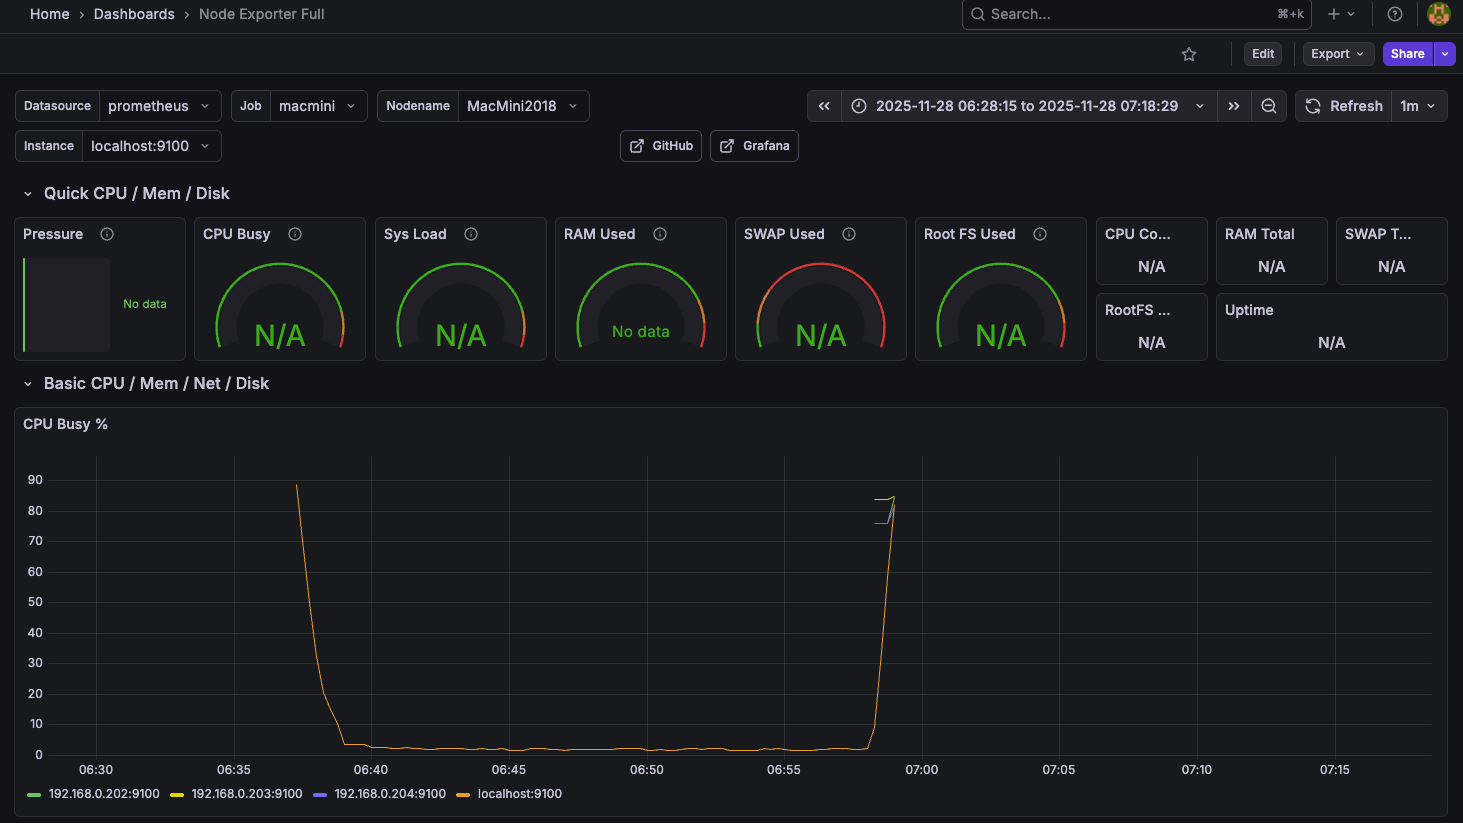Click the refresh circular arrows icon
The height and width of the screenshot is (823, 1463).
point(1313,106)
